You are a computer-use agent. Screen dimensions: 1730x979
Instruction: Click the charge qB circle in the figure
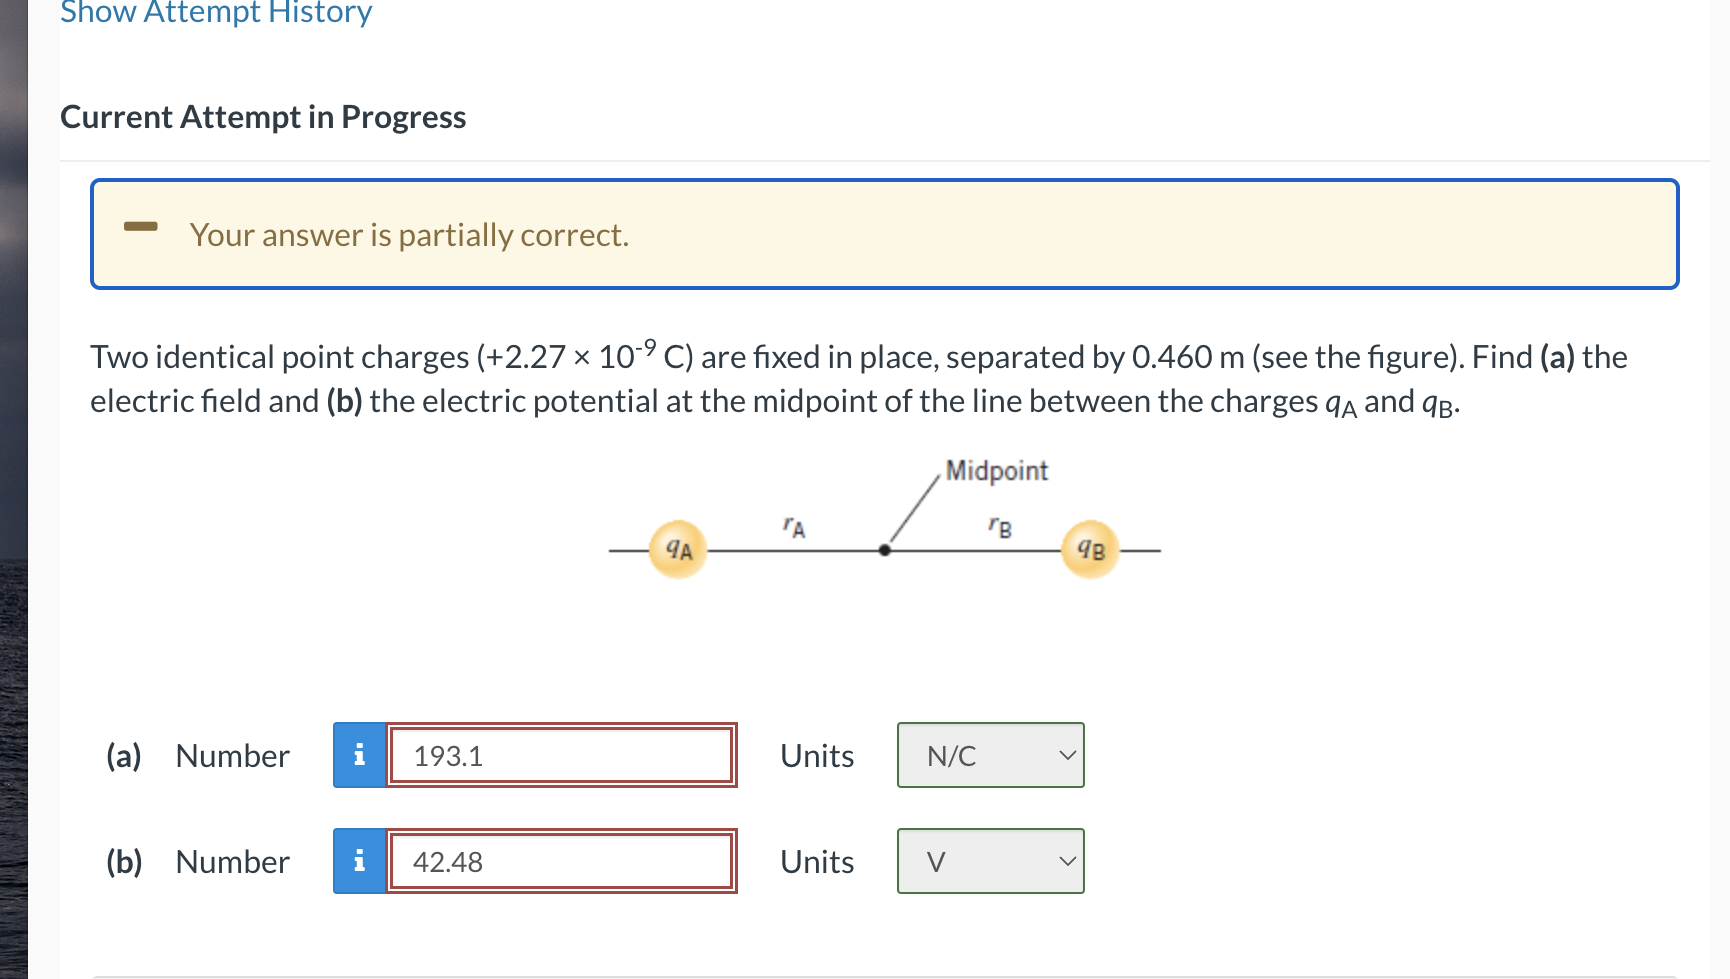pos(1091,548)
